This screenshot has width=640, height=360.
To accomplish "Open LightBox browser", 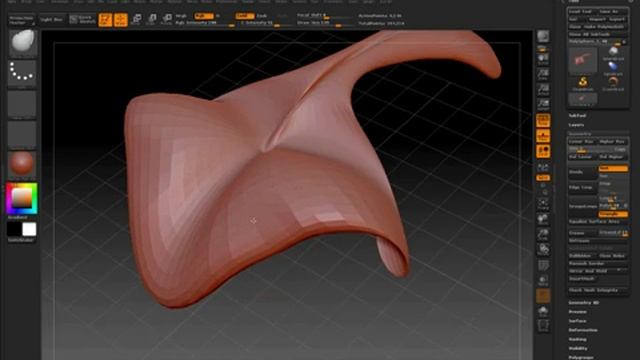I will pos(51,20).
